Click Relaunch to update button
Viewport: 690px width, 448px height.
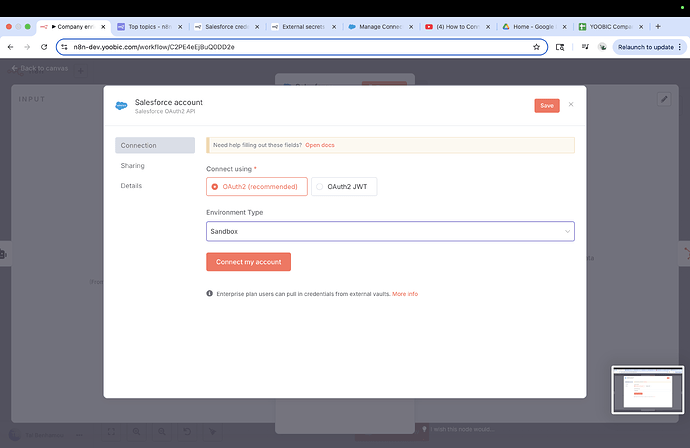[646, 47]
